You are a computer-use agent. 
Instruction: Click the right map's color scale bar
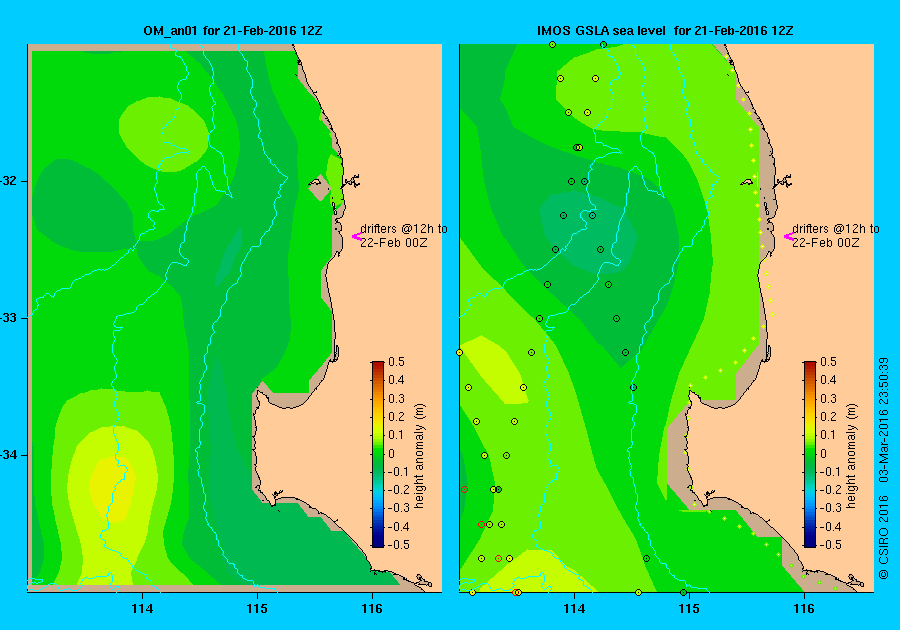pos(809,454)
